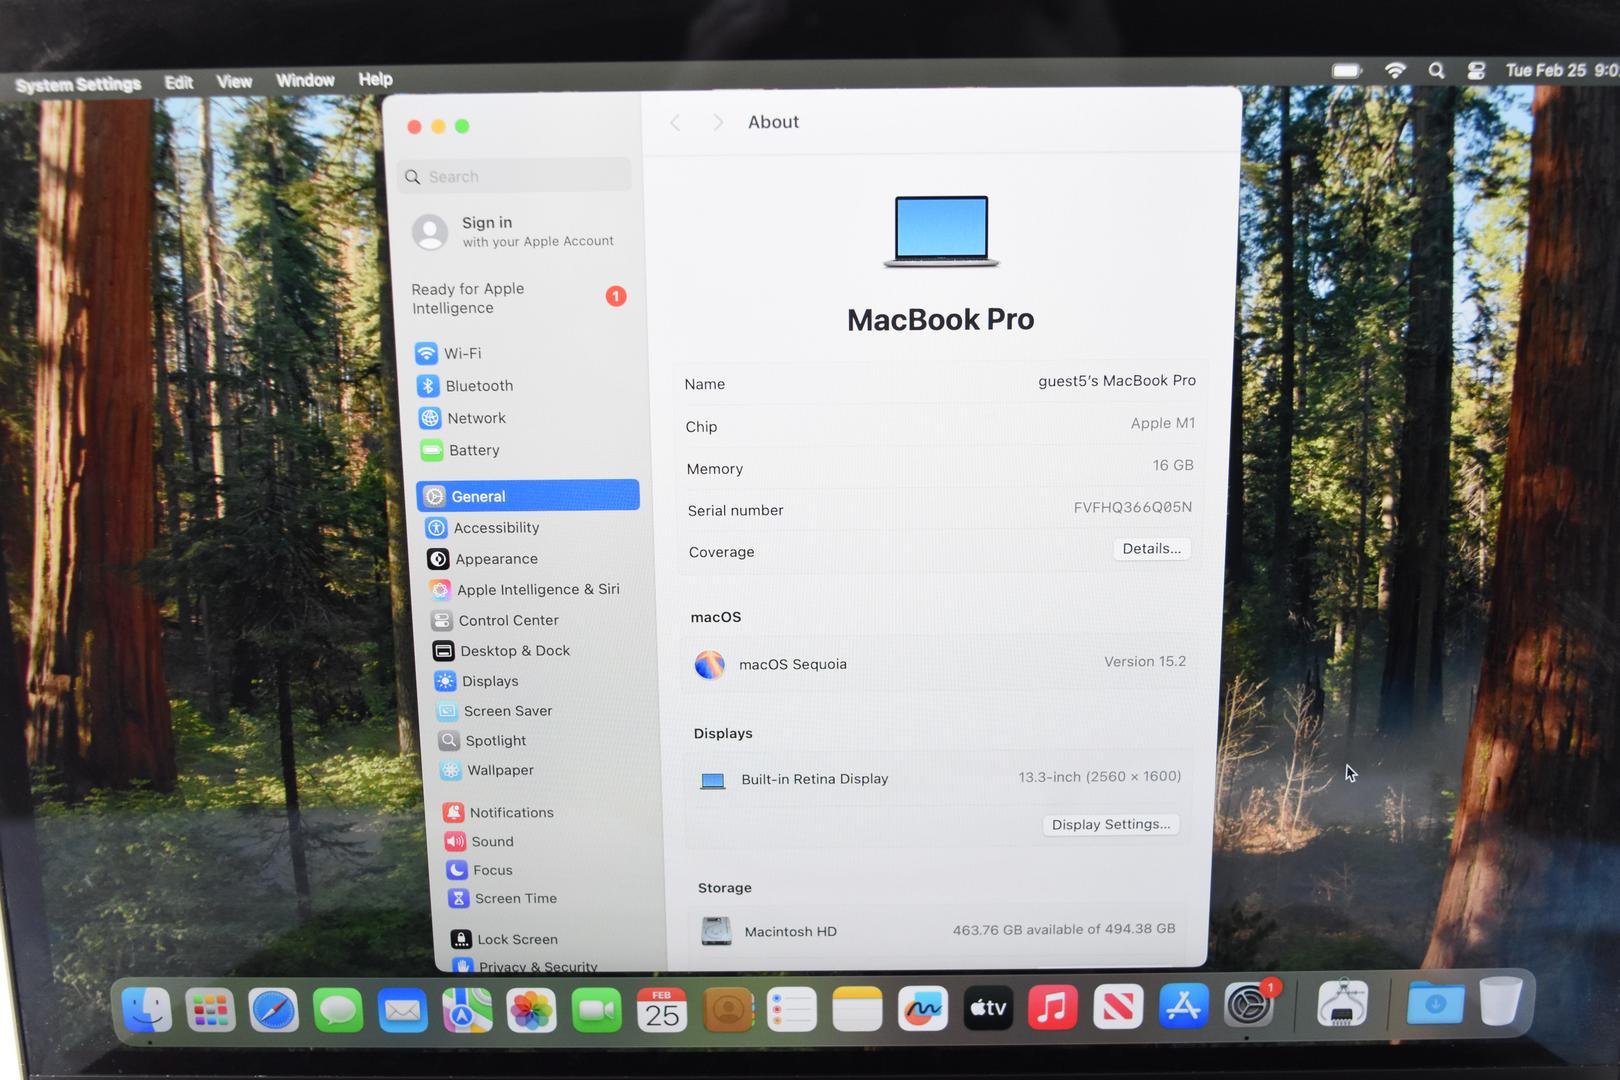Open Control Center settings
1620x1080 pixels.
(x=495, y=621)
